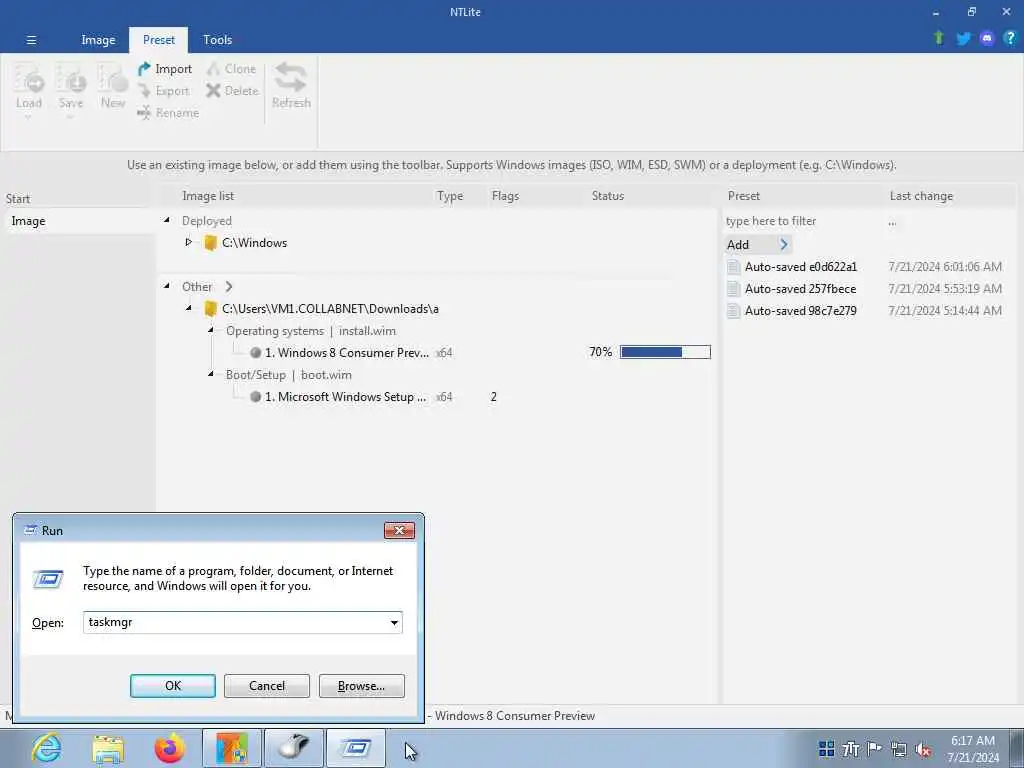Switch to the NTLite taskbar button
Image resolution: width=1024 pixels, height=768 pixels.
pyautogui.click(x=232, y=748)
